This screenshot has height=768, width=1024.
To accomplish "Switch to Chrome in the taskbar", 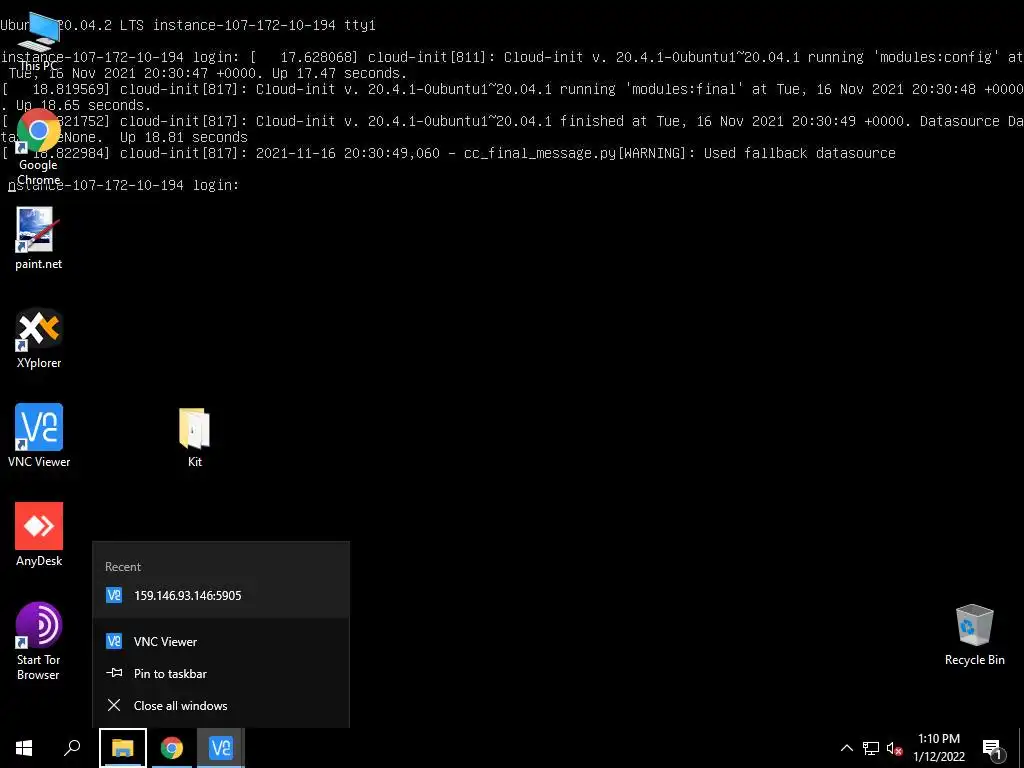I will (x=171, y=748).
